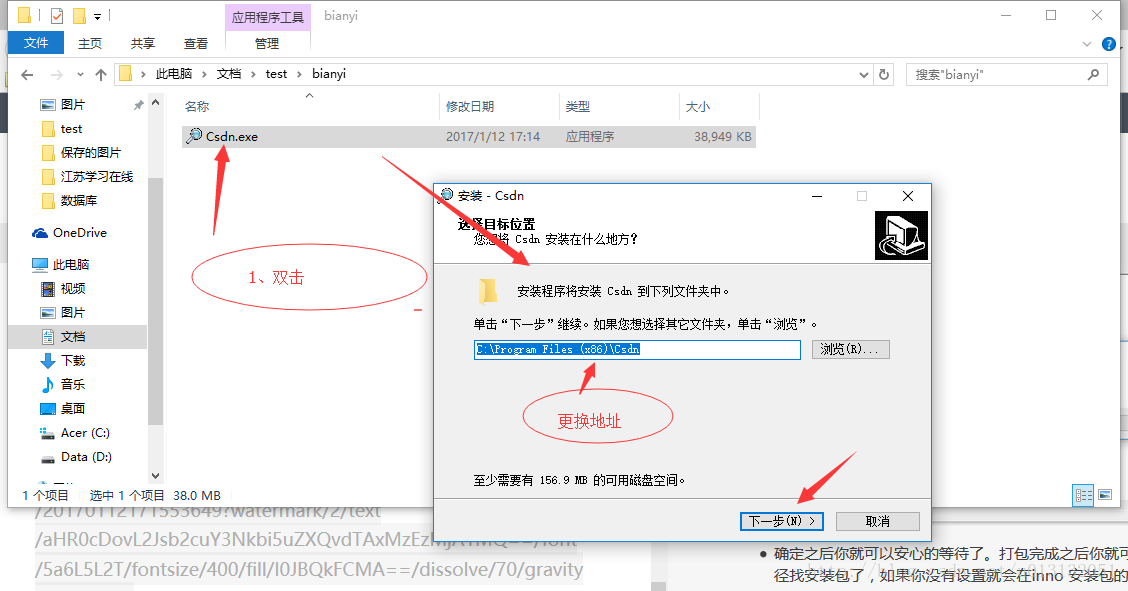1128x591 pixels.
Task: Click the 应用程序工具 contextual tab header
Action: pos(268,17)
